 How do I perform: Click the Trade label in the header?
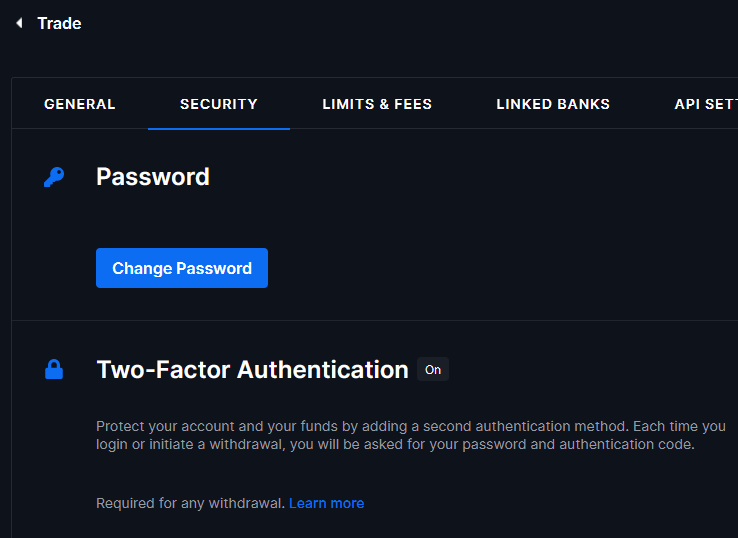(59, 23)
